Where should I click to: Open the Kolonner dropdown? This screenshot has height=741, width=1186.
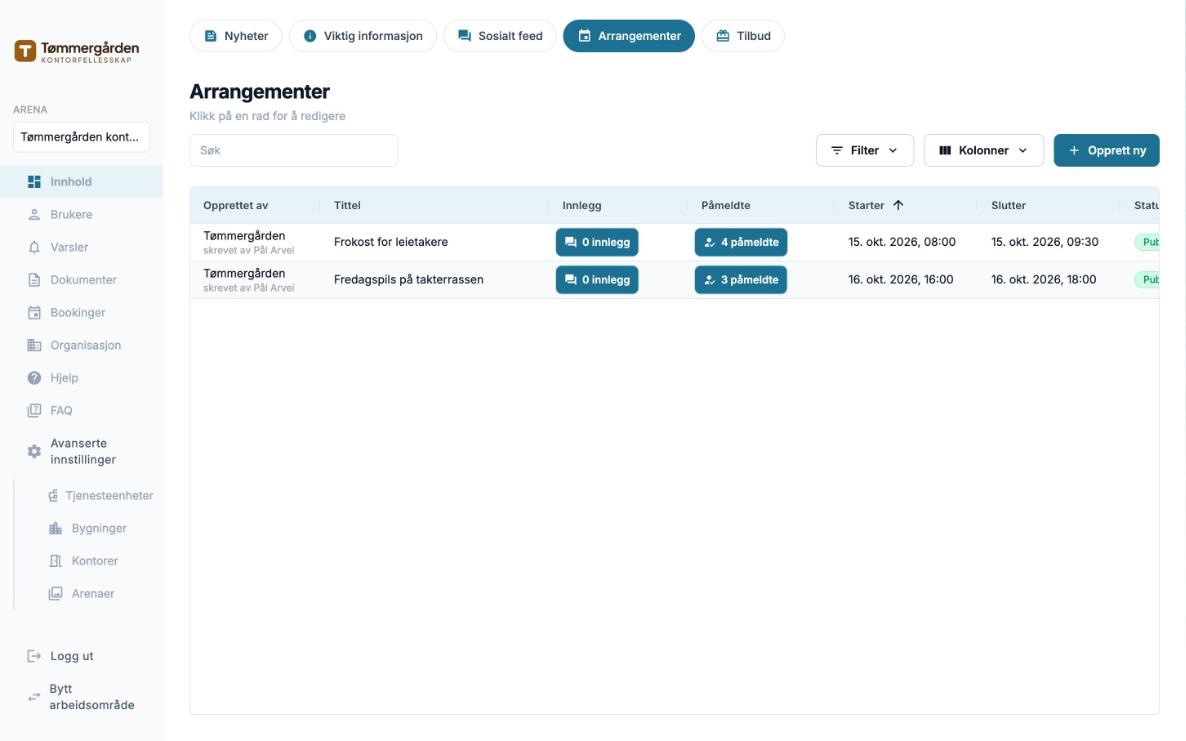coord(983,150)
